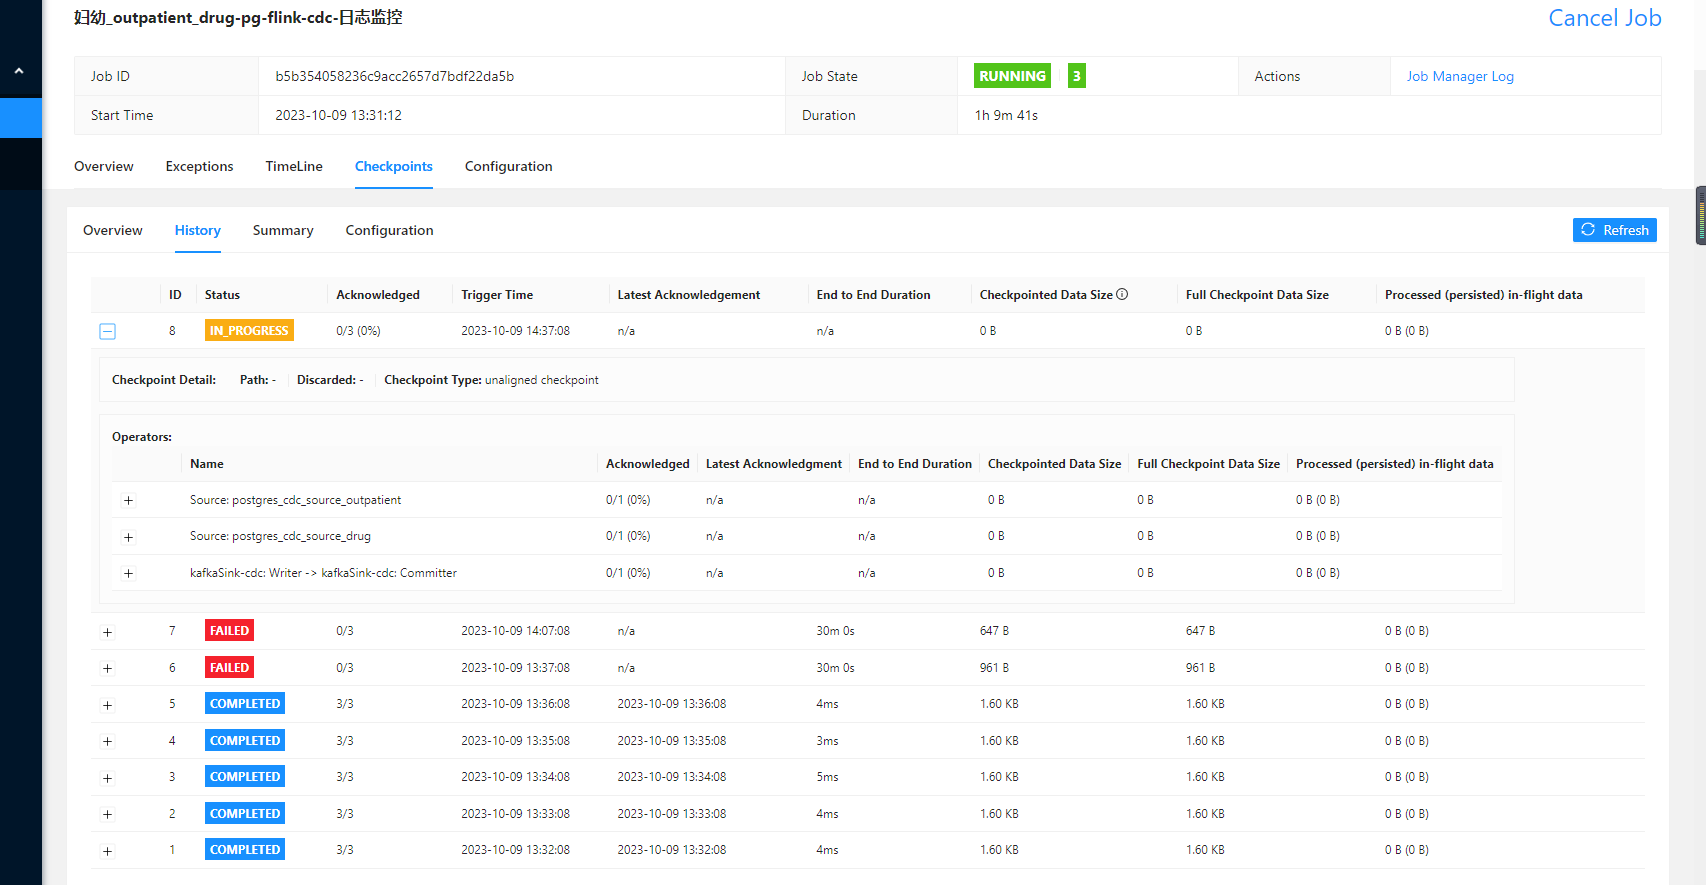1706x885 pixels.
Task: Expand the kafkaSink-cdc Writer operator row
Action: tap(128, 574)
